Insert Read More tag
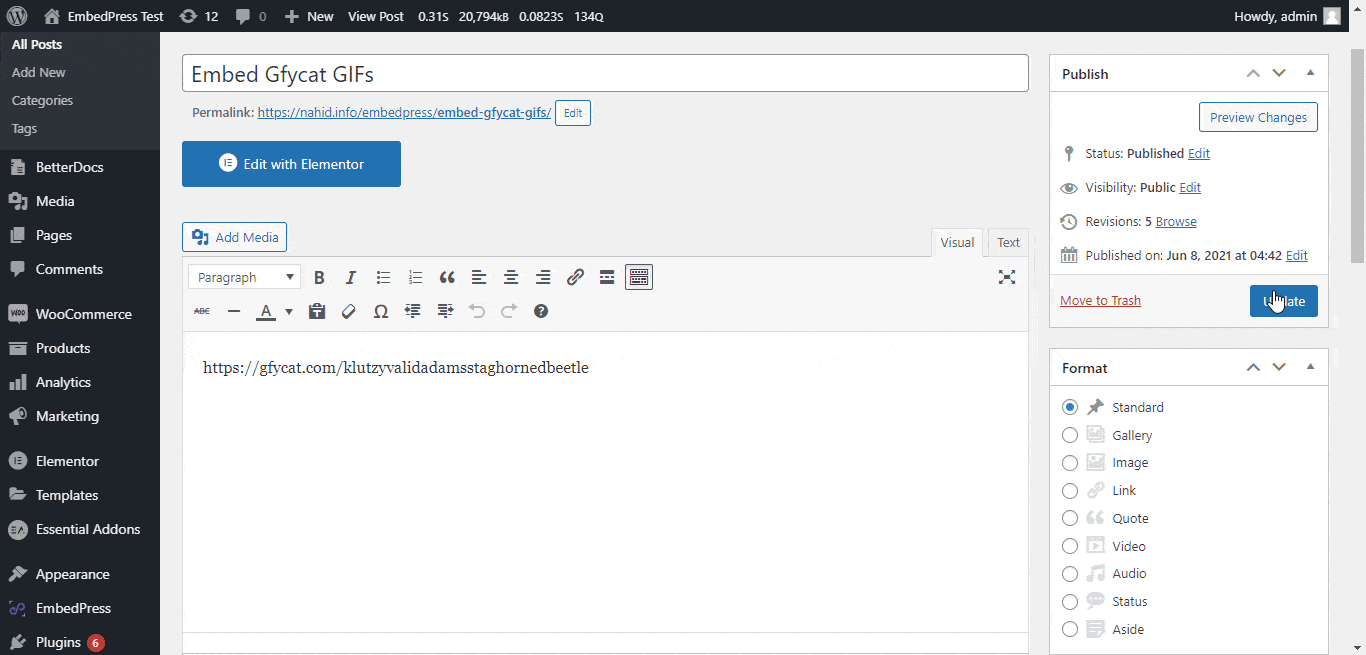Image resolution: width=1366 pixels, height=655 pixels. (607, 277)
